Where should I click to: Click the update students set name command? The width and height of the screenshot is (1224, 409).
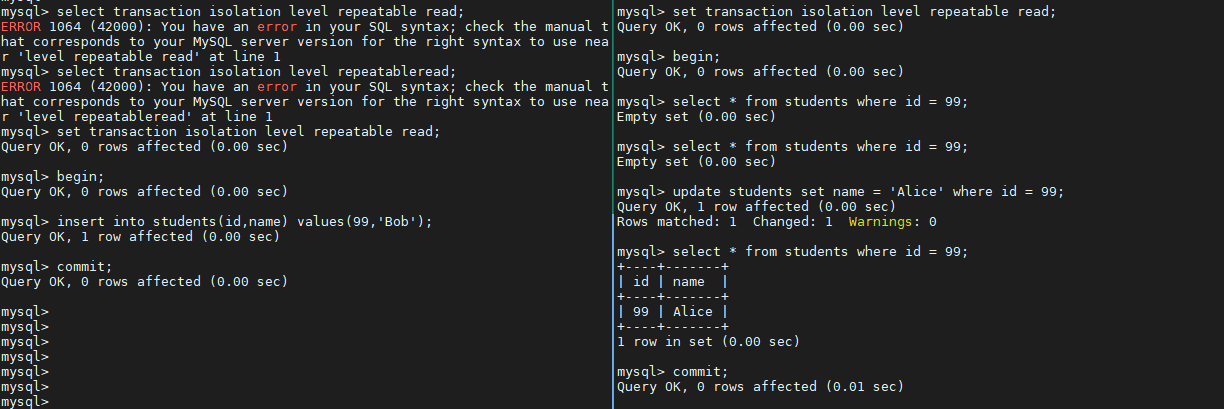pyautogui.click(x=864, y=191)
